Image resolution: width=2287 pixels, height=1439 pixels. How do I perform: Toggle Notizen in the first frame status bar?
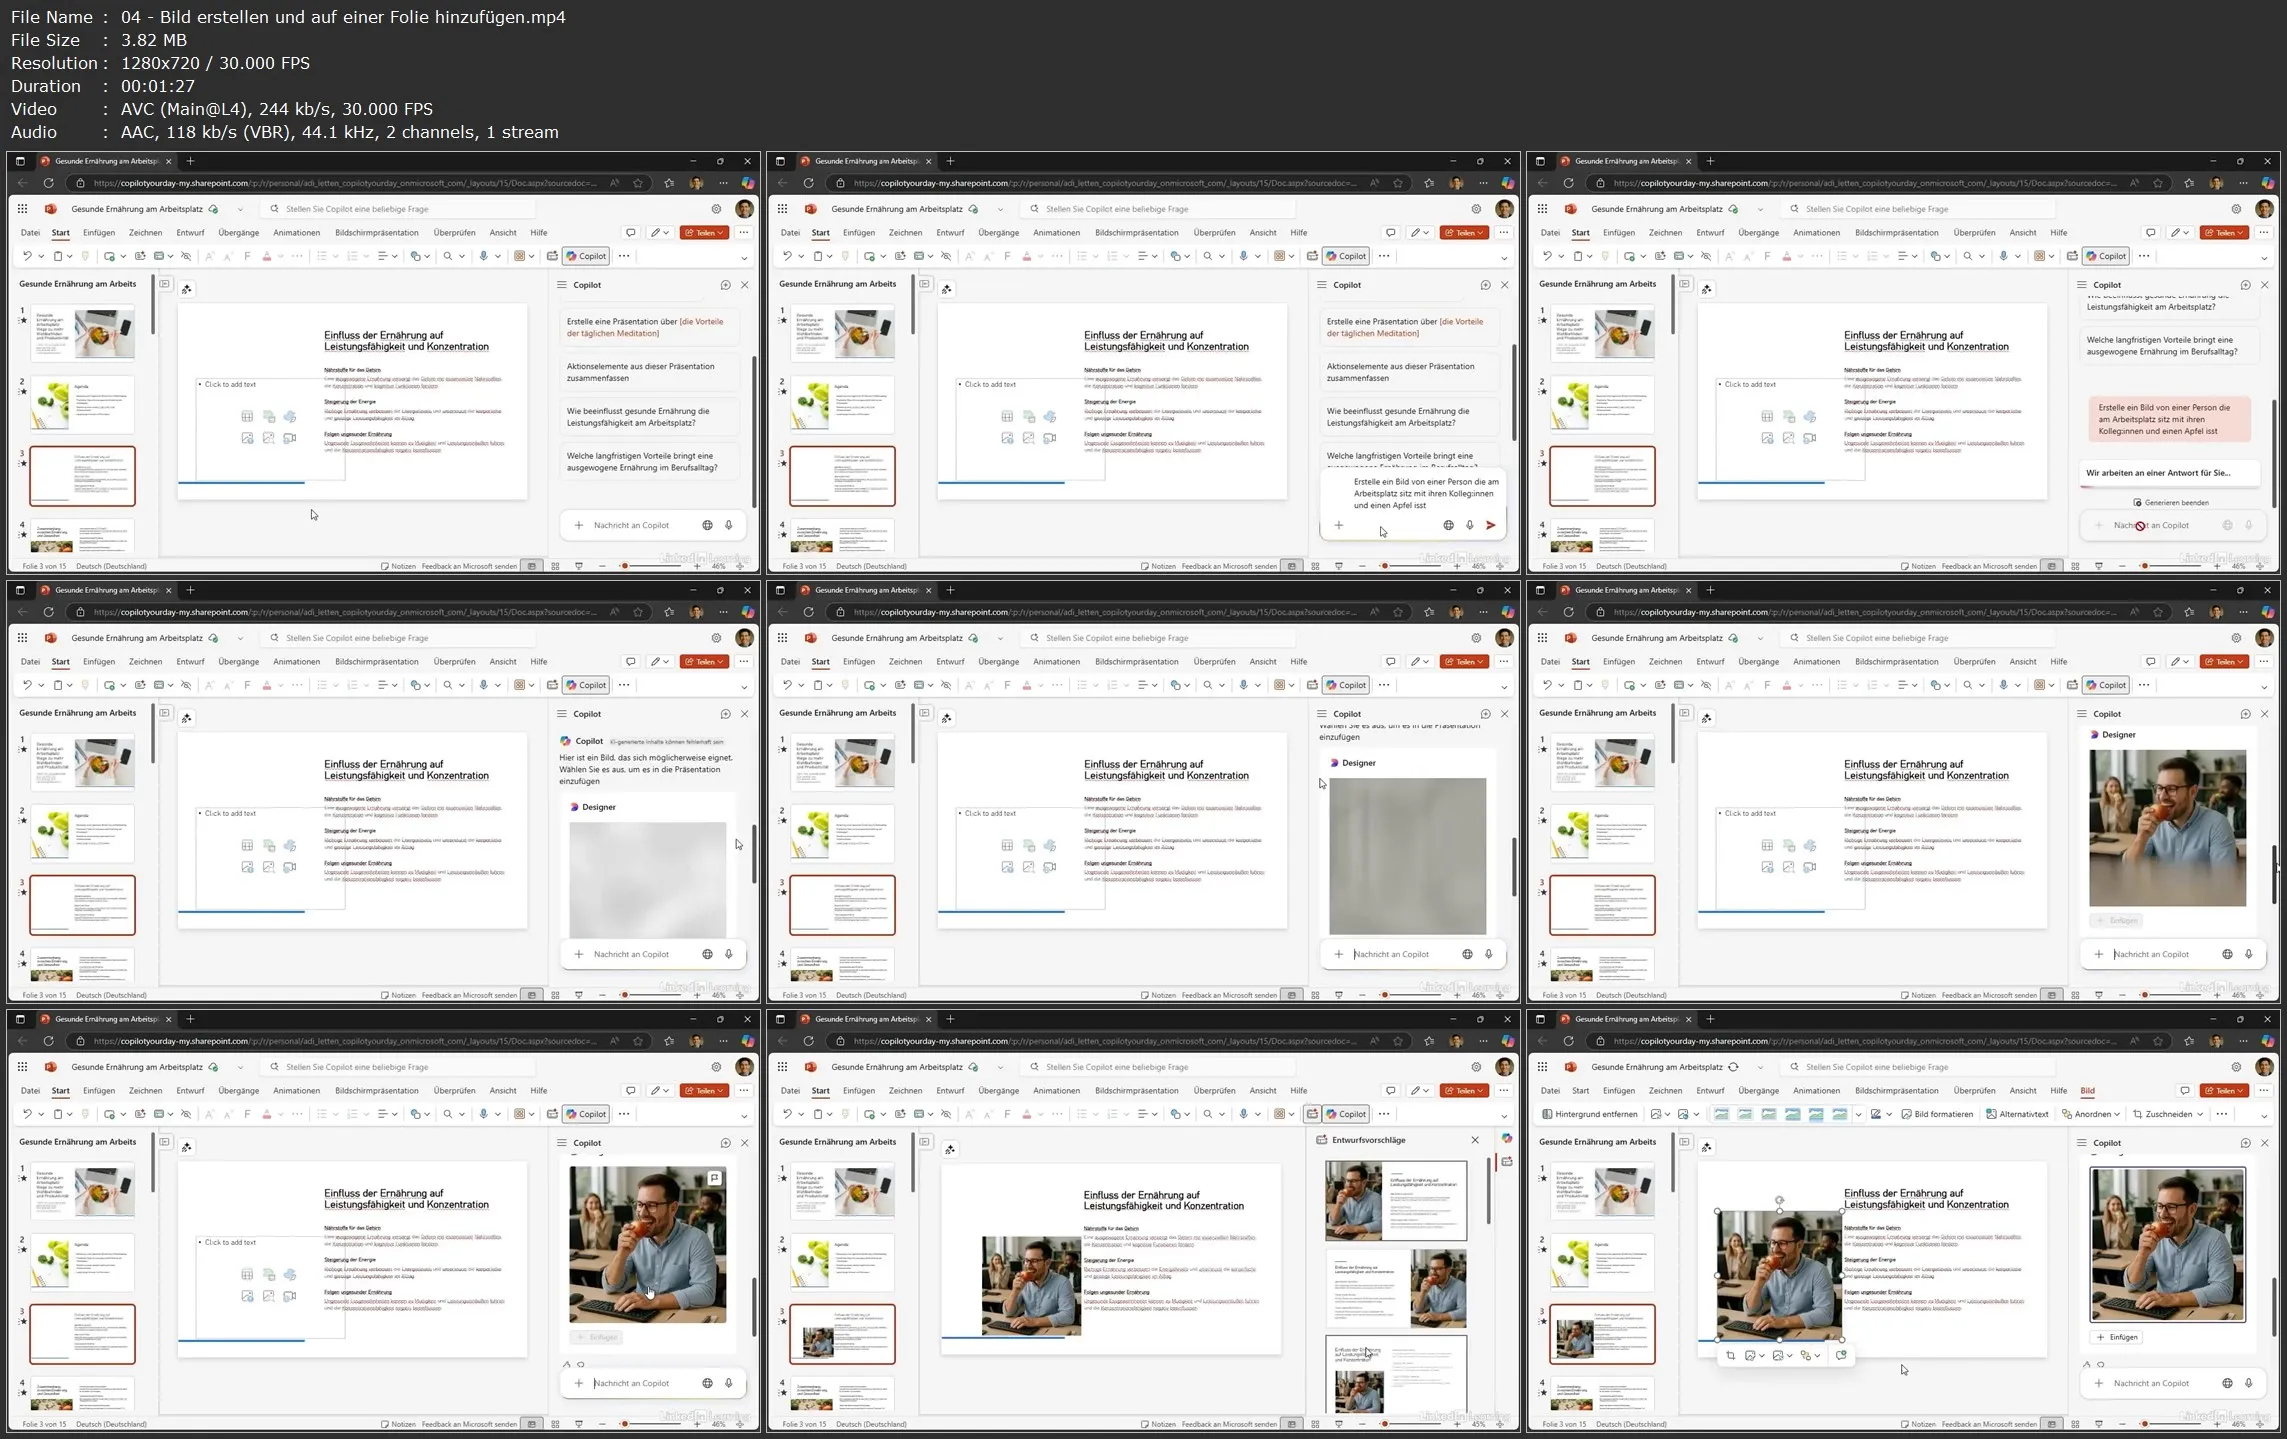tap(398, 566)
